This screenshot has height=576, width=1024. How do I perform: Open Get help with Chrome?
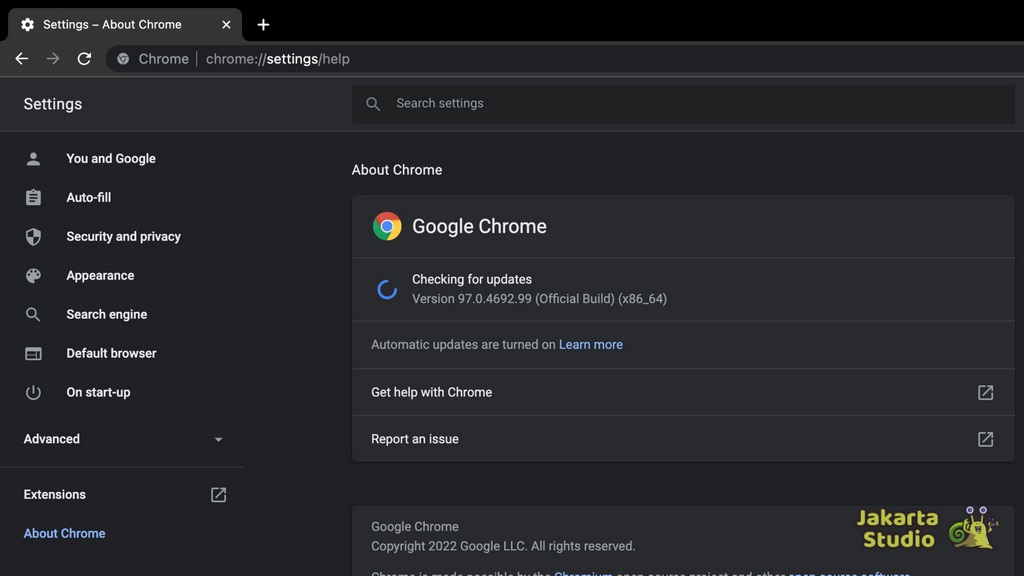tap(683, 392)
